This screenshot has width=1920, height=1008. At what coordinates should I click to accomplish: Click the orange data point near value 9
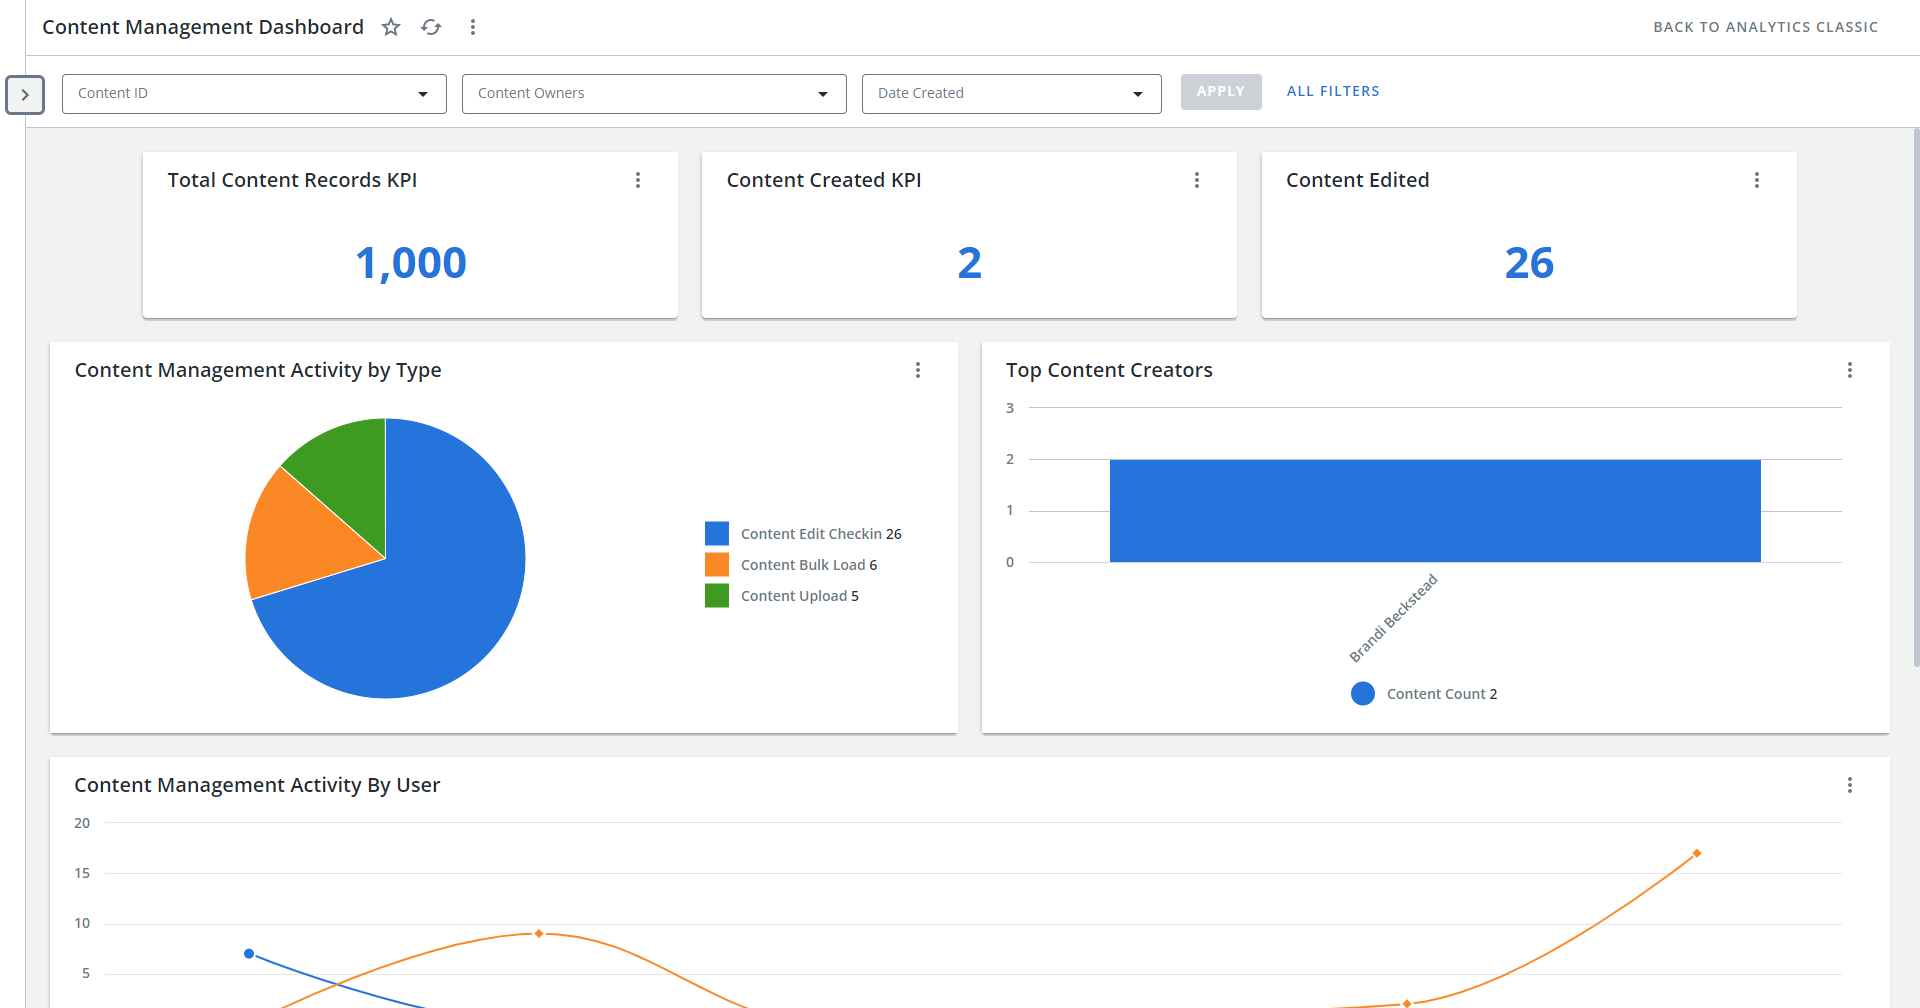pyautogui.click(x=539, y=934)
